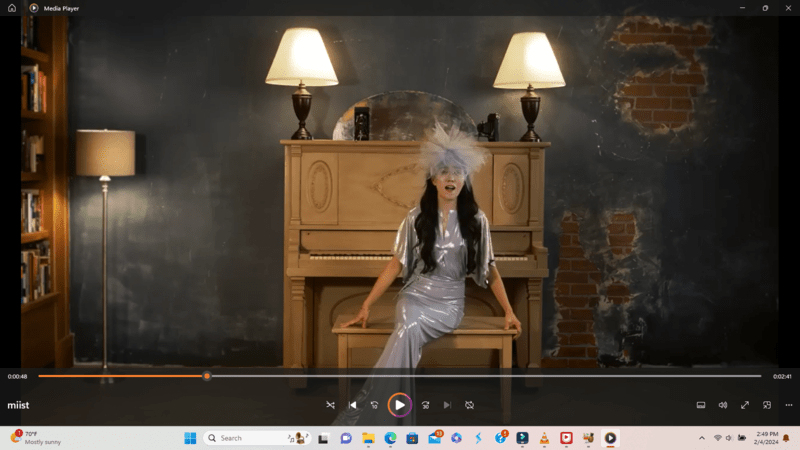The width and height of the screenshot is (800, 450).
Task: Open the volume control
Action: point(723,405)
